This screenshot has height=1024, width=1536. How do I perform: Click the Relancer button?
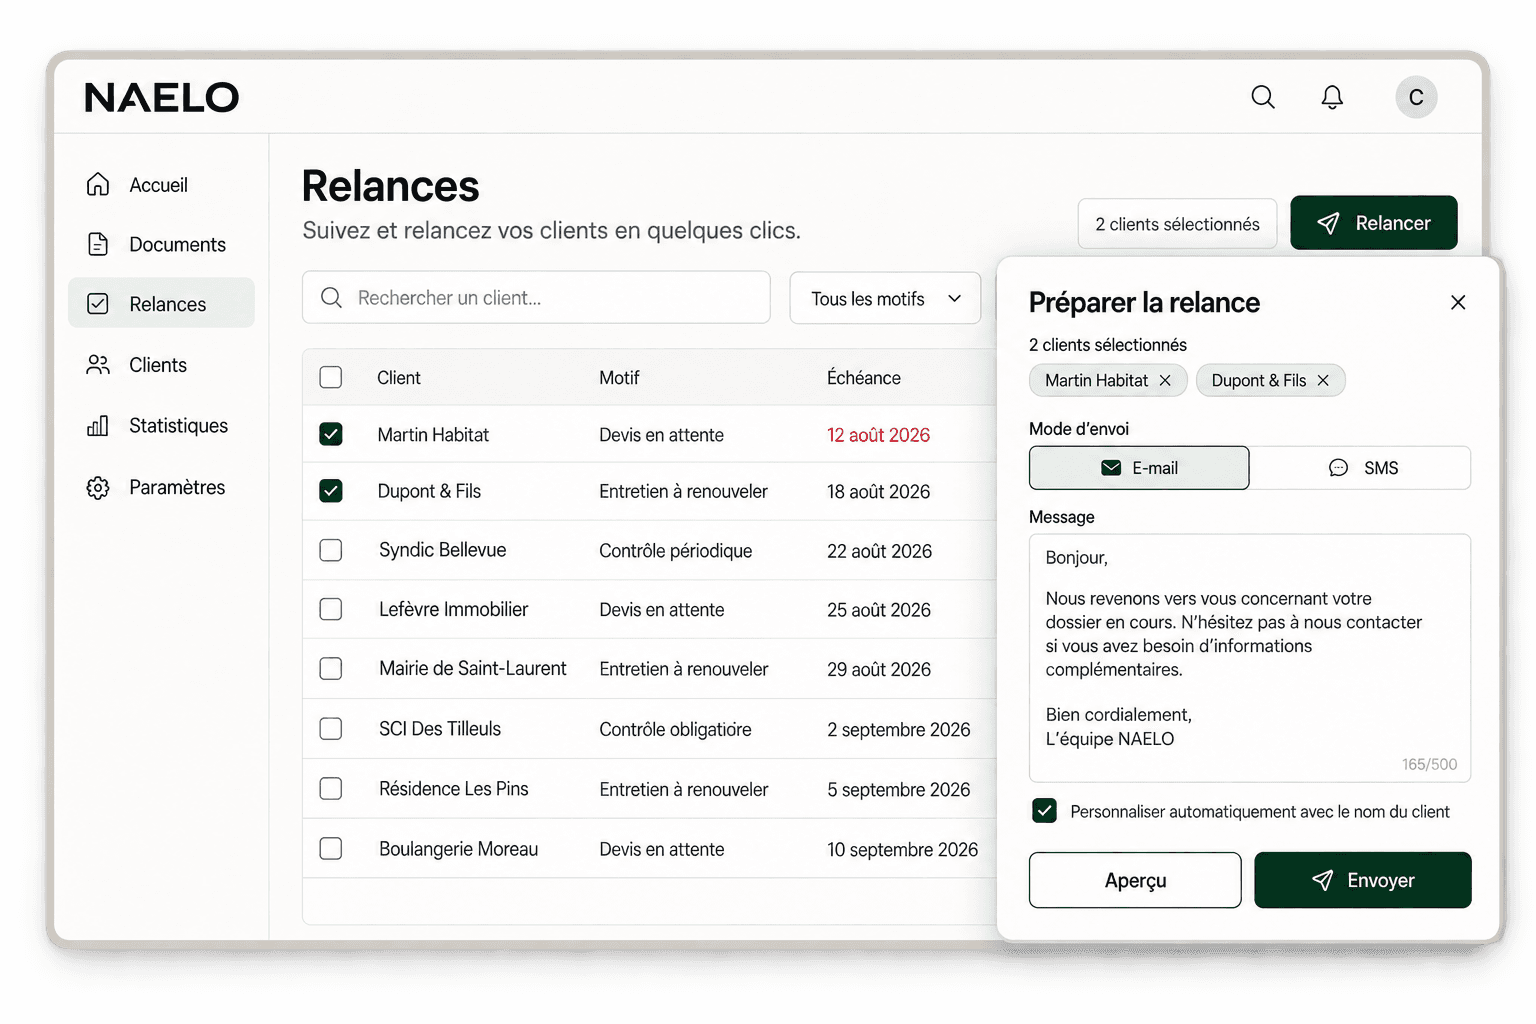point(1374,223)
